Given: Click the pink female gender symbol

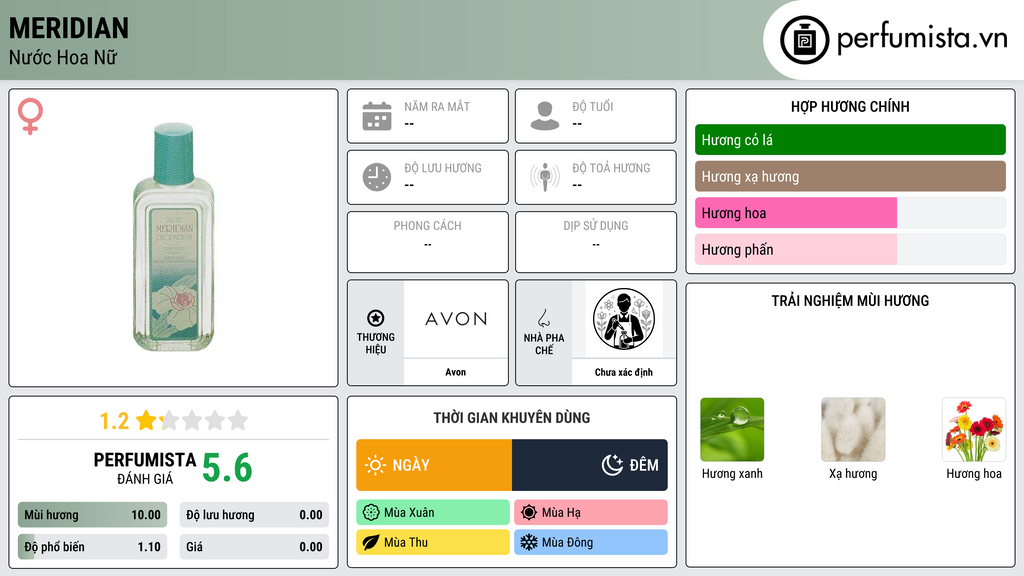Looking at the screenshot, I should click(x=30, y=116).
